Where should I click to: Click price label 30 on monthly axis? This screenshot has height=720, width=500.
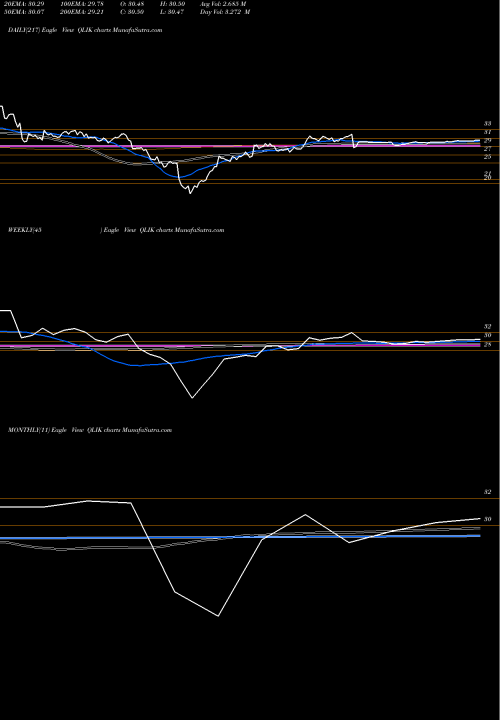point(487,519)
